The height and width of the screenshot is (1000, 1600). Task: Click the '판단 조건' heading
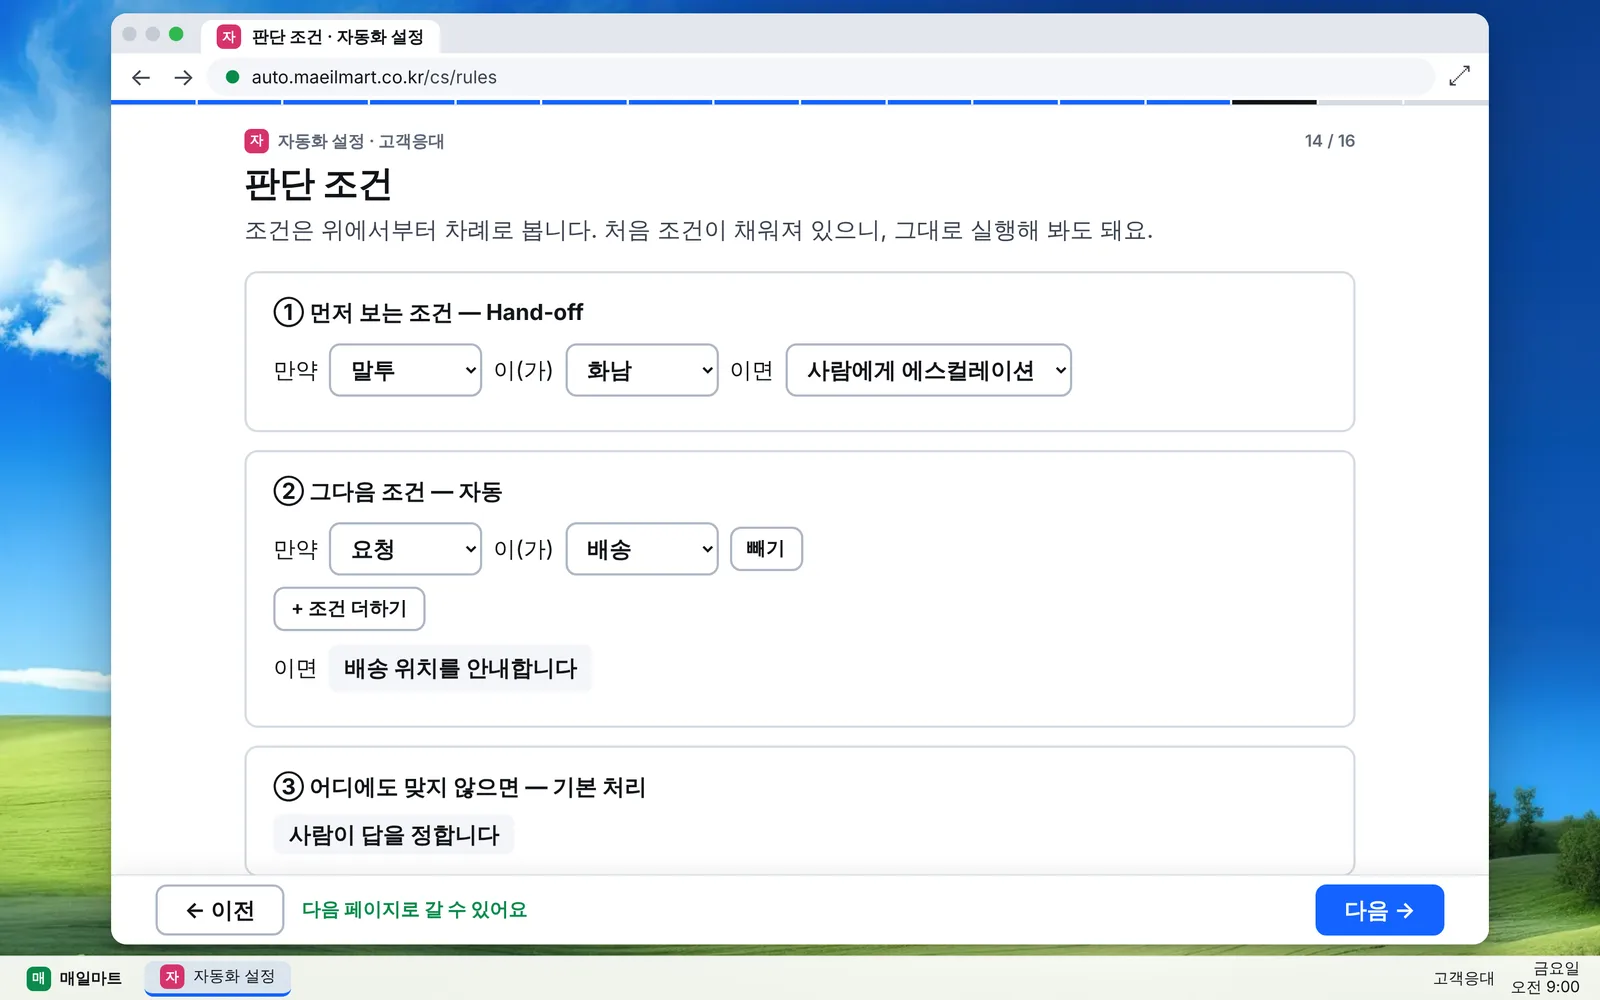coord(318,185)
